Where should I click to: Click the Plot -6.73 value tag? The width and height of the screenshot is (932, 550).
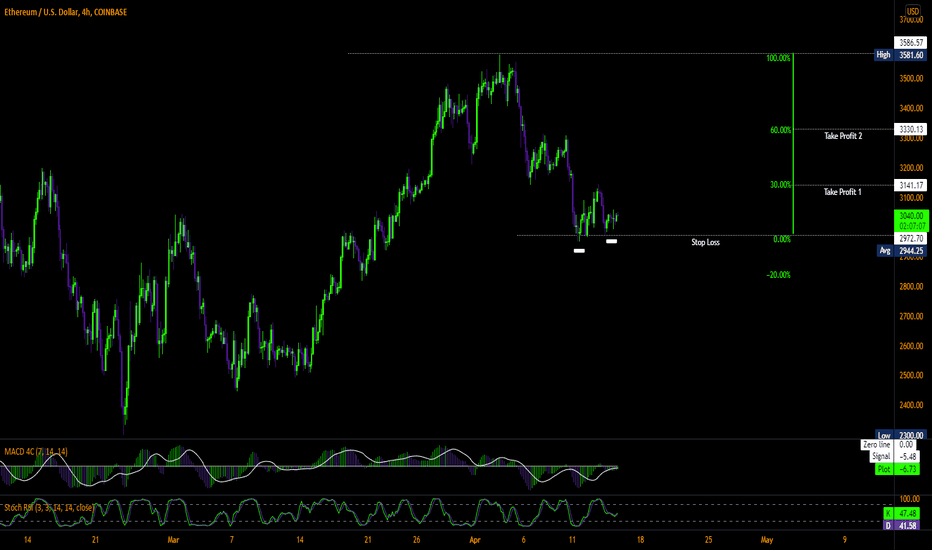click(898, 469)
